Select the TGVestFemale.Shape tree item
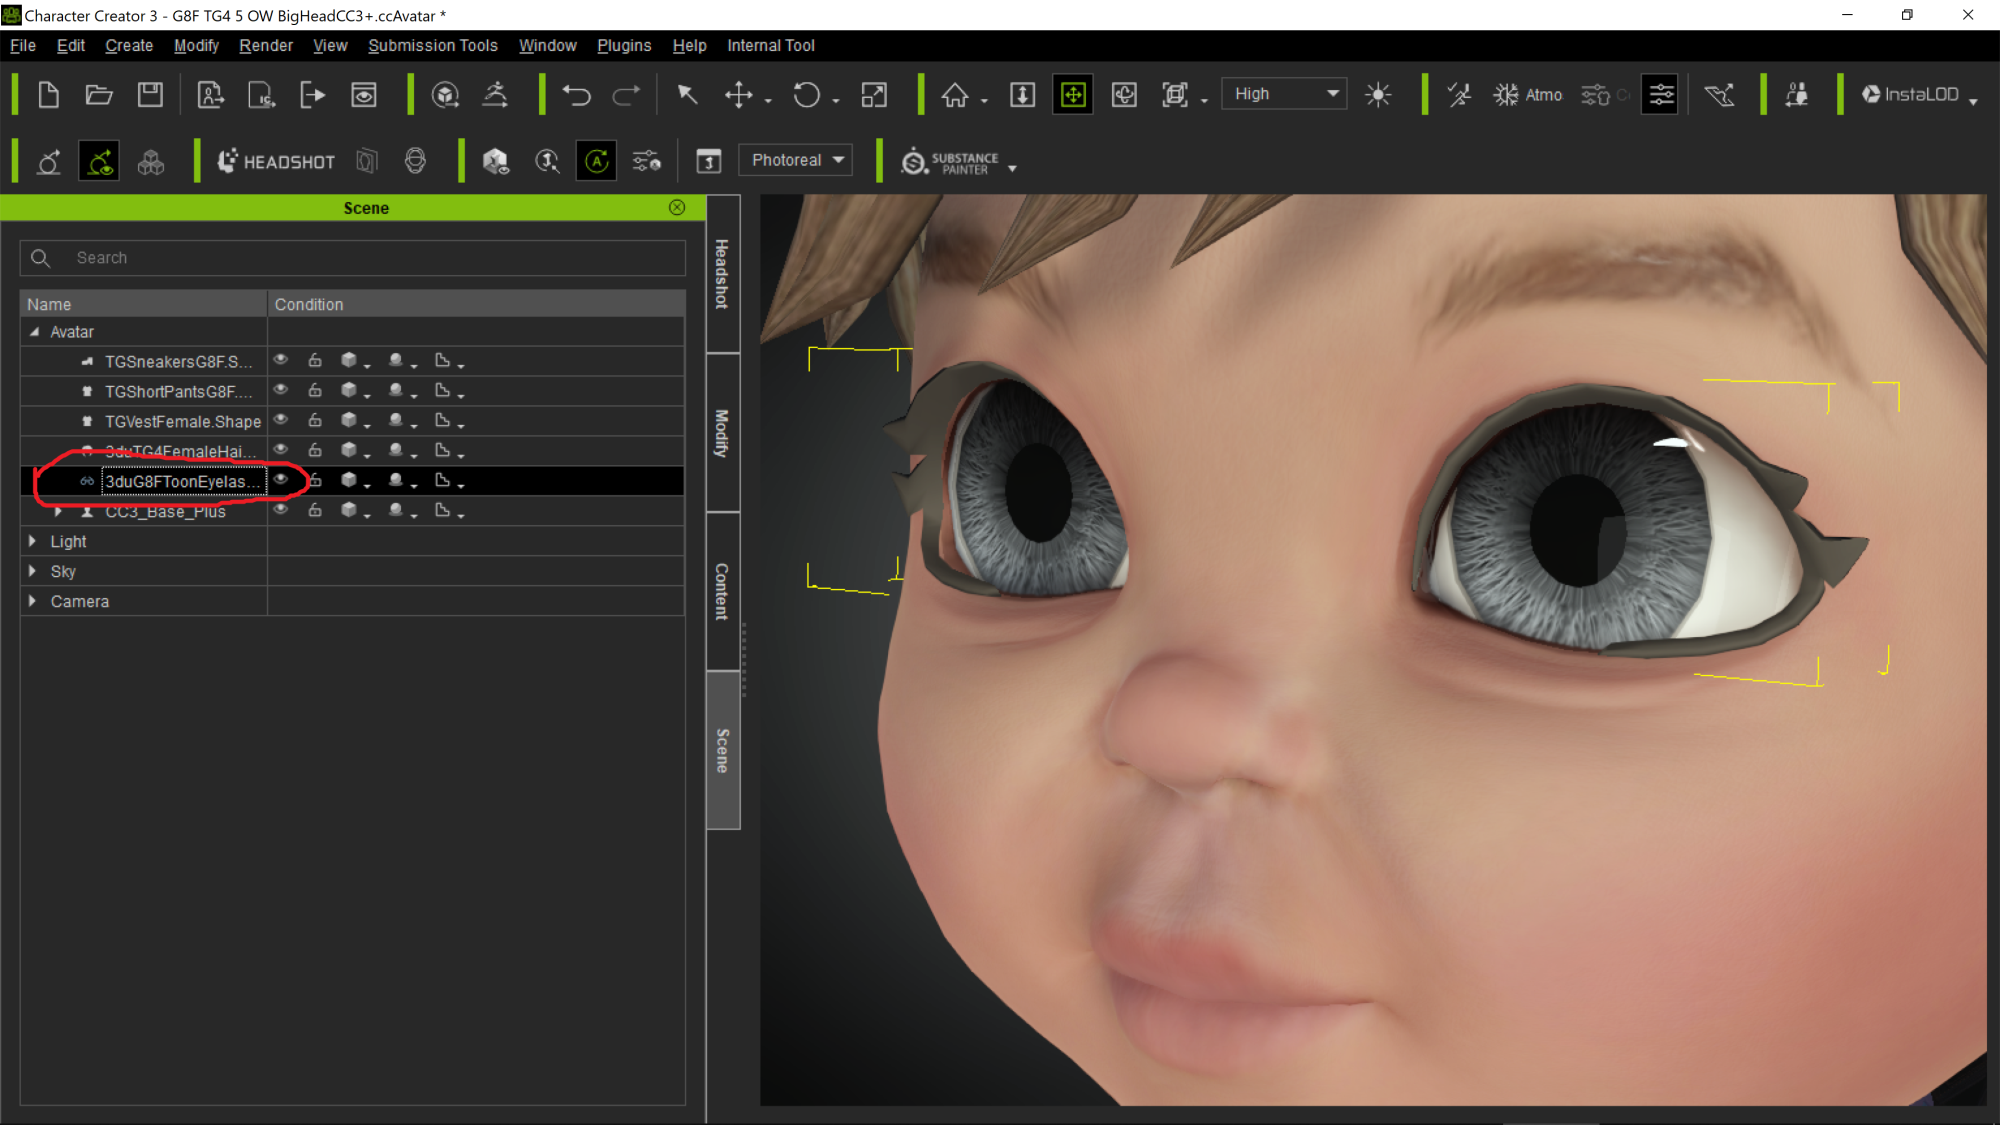This screenshot has width=2000, height=1125. click(183, 422)
